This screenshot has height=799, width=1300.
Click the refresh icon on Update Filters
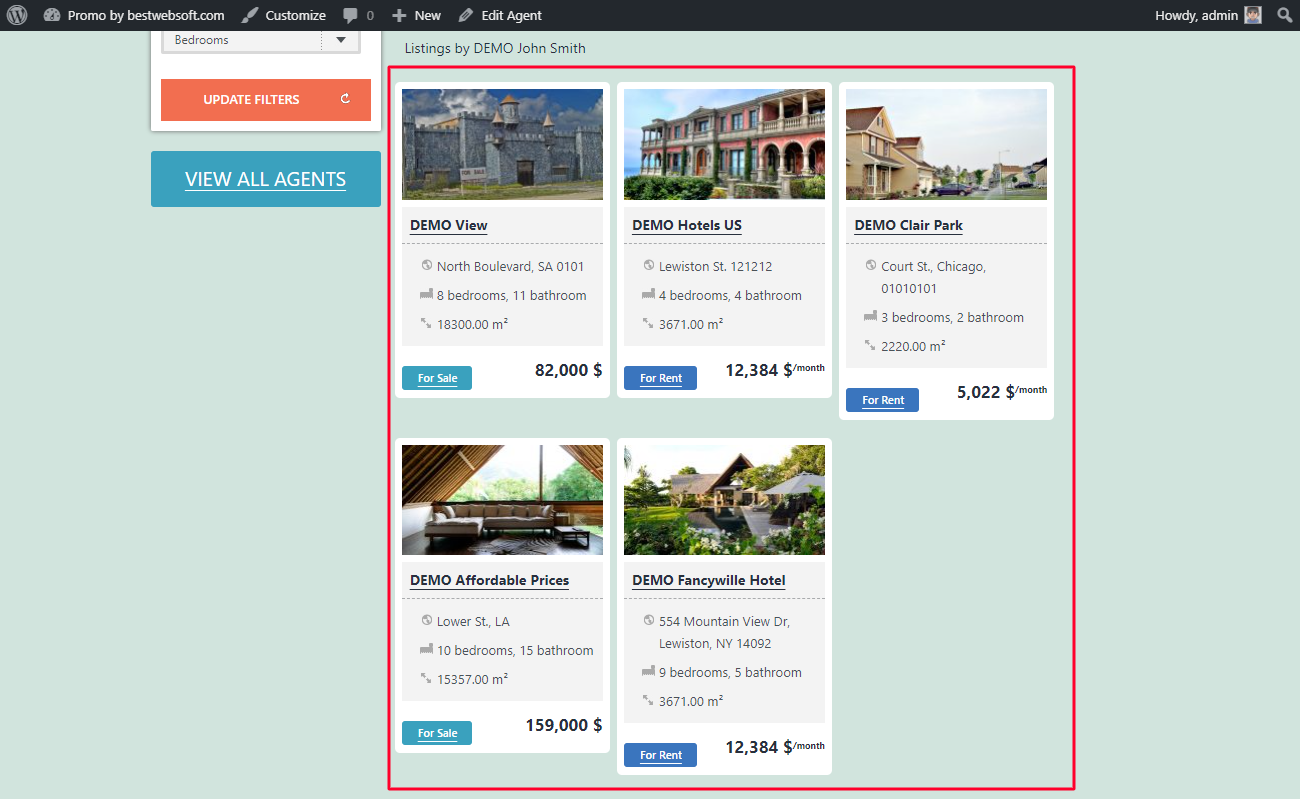(345, 99)
